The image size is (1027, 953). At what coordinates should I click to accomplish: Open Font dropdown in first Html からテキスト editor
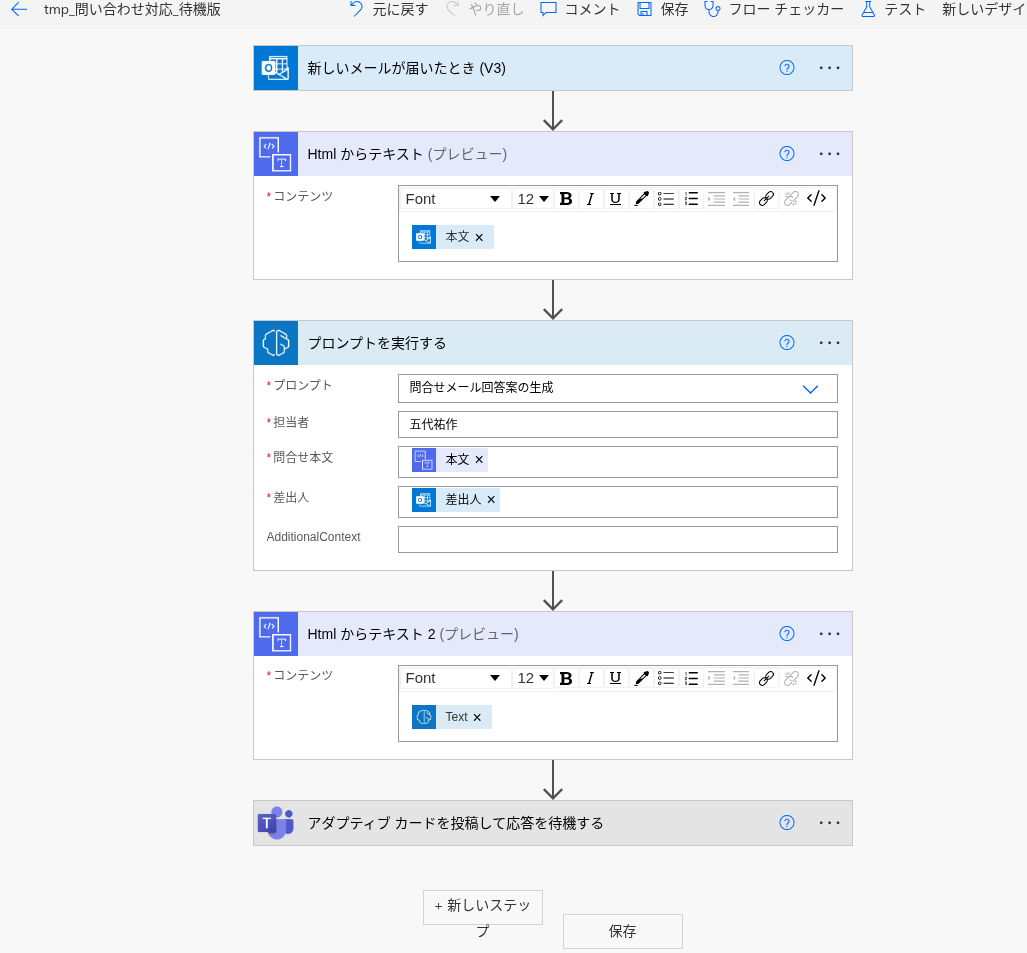click(x=452, y=199)
